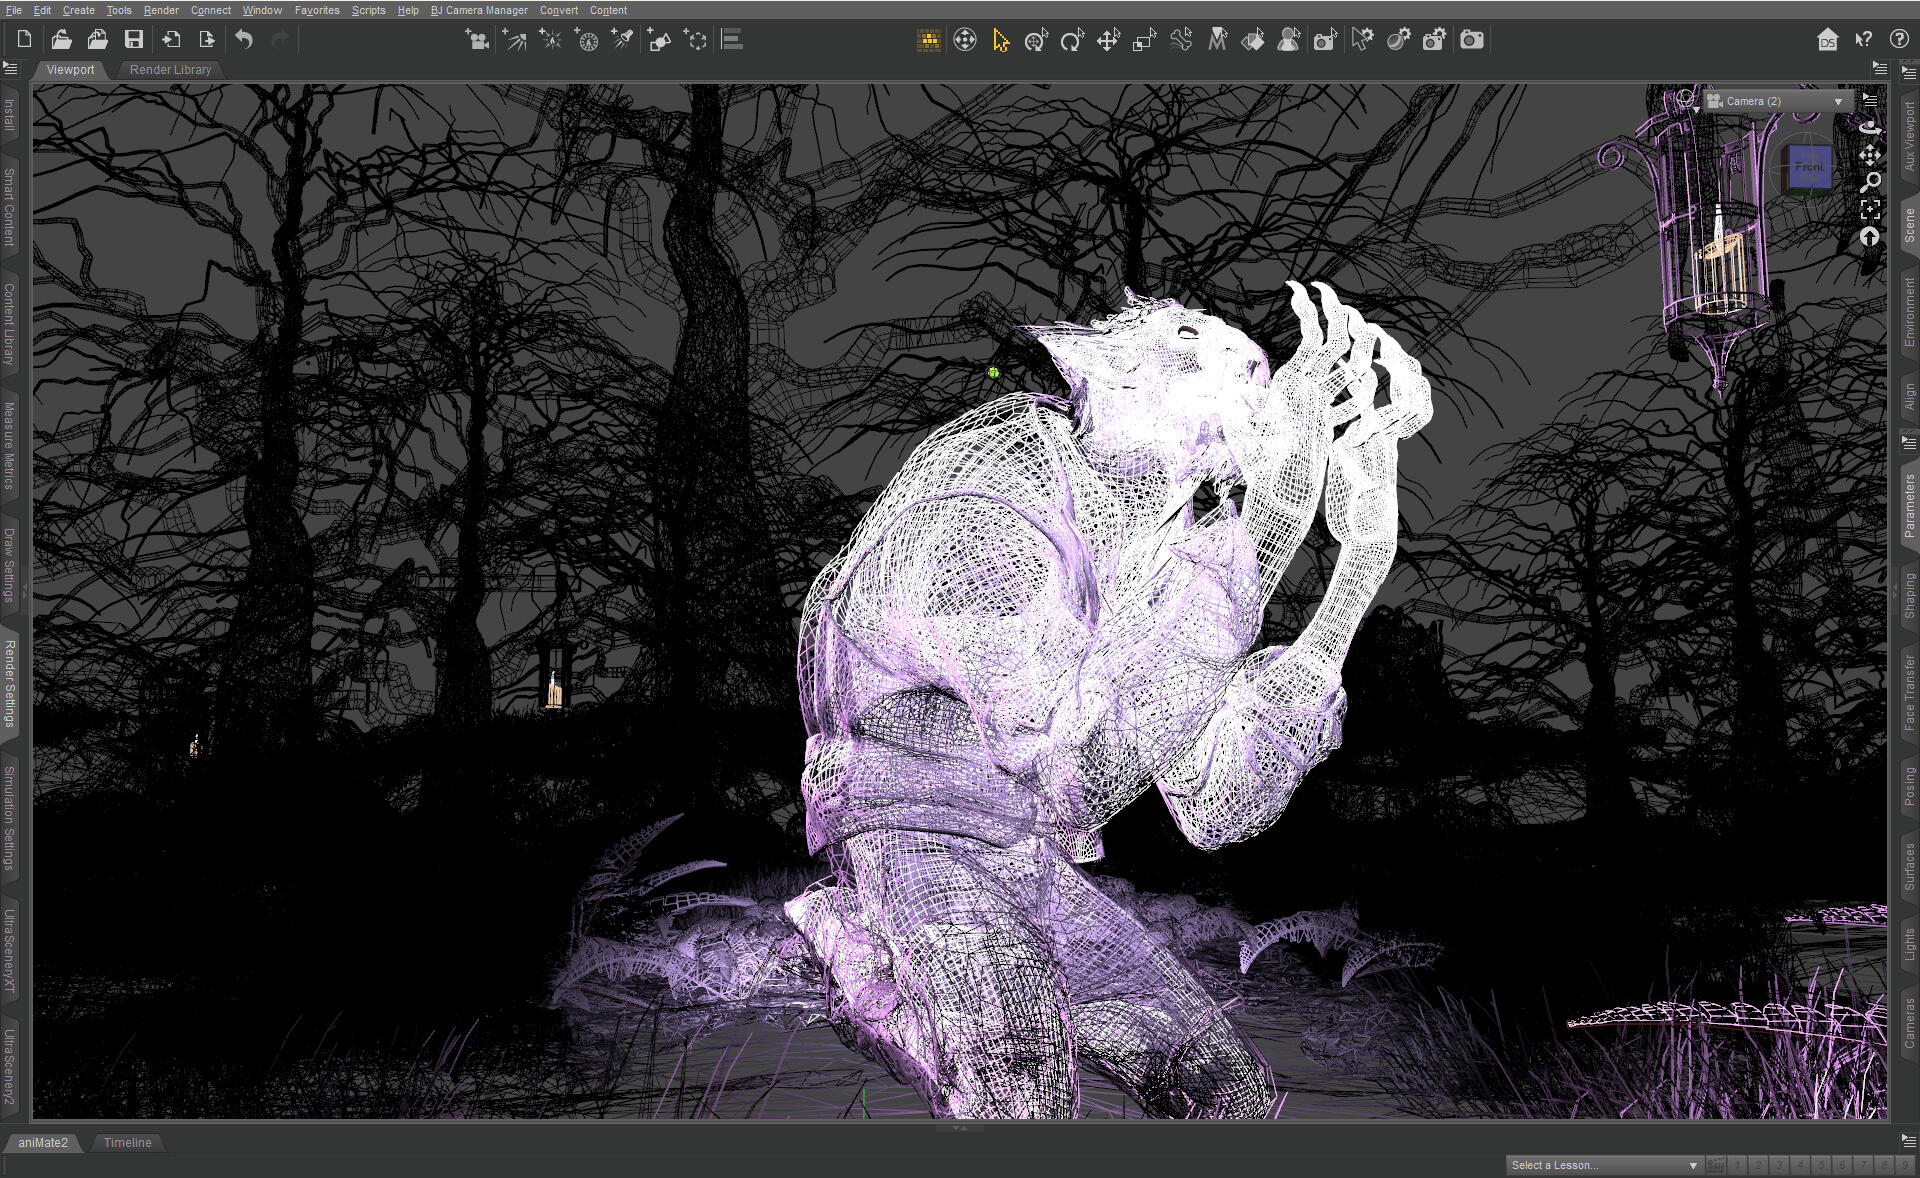Screen dimensions: 1920x1178
Task: Undo the last action
Action: (x=244, y=39)
